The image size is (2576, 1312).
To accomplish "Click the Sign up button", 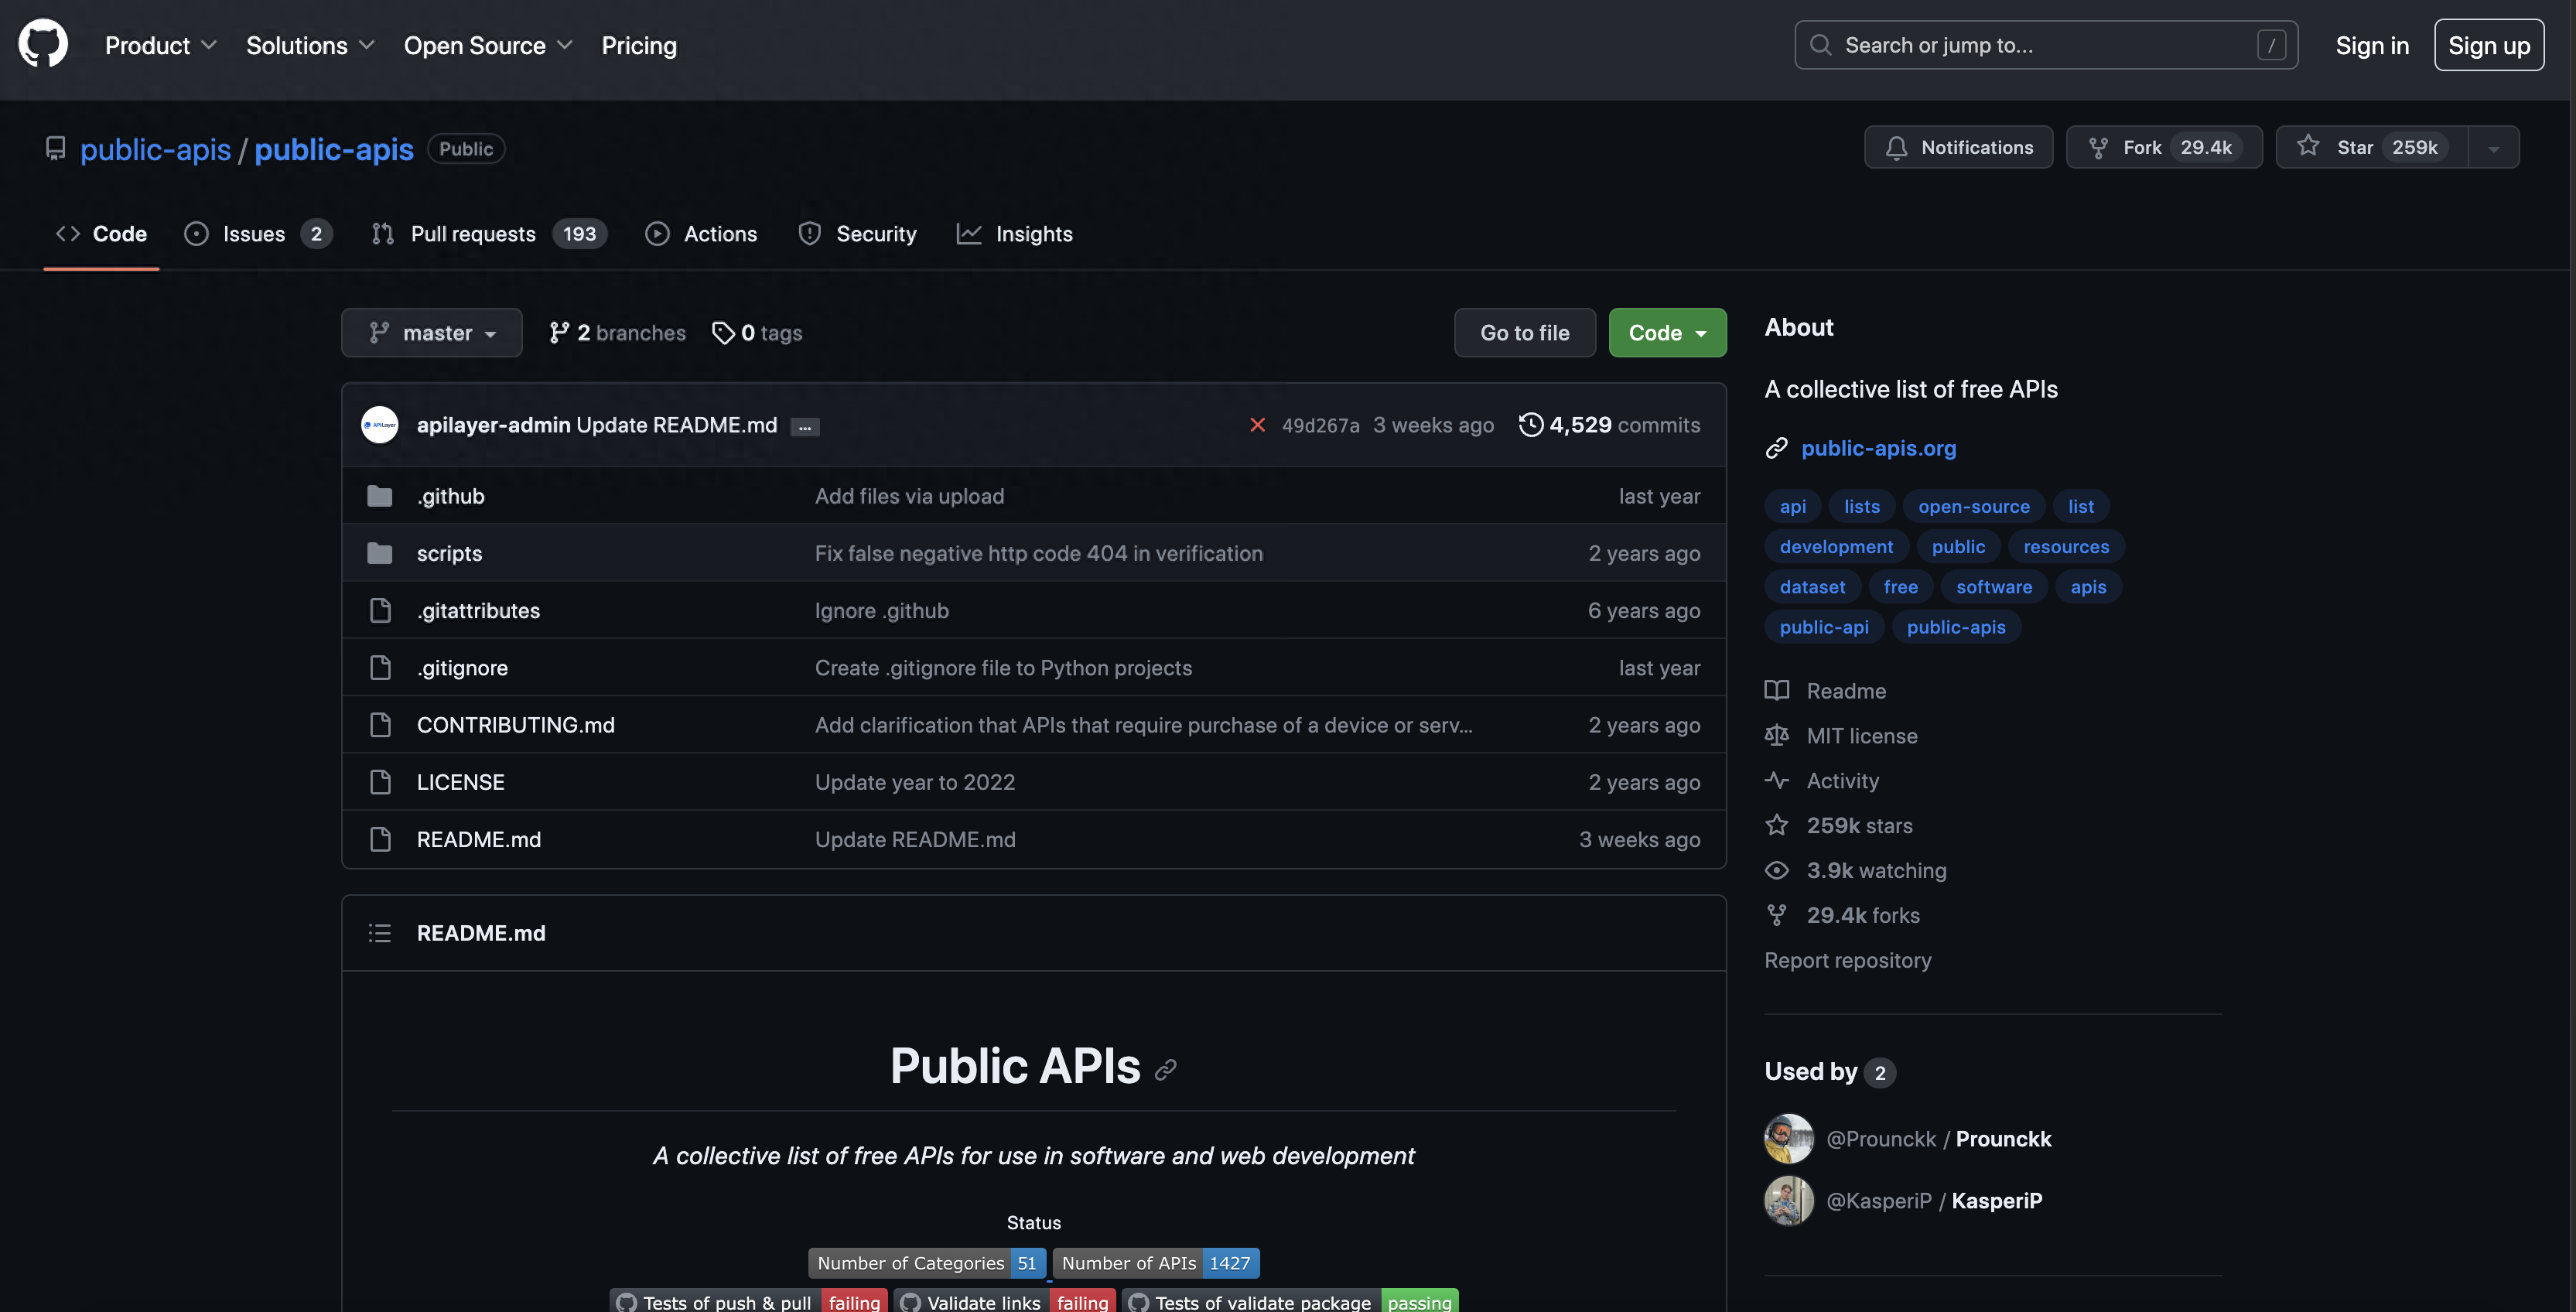I will (x=2488, y=45).
